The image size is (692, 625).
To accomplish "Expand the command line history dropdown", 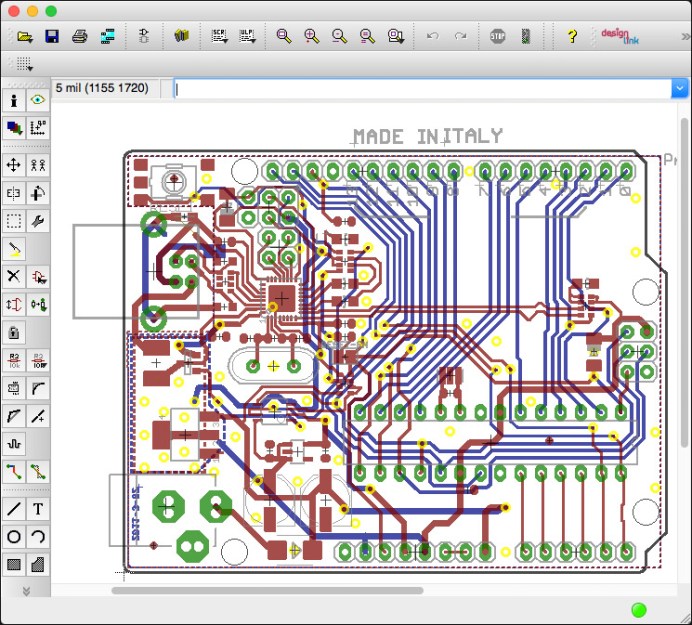I will [679, 89].
